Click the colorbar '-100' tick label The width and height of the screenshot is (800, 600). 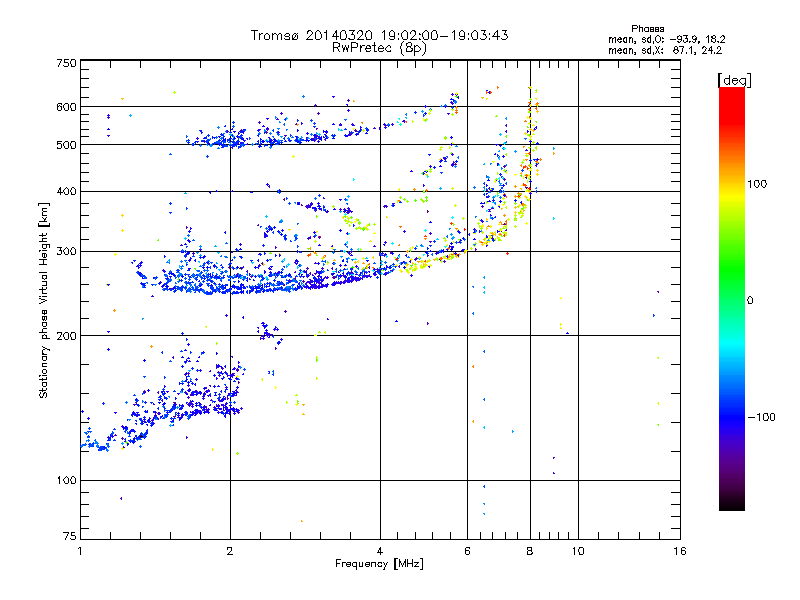(761, 417)
